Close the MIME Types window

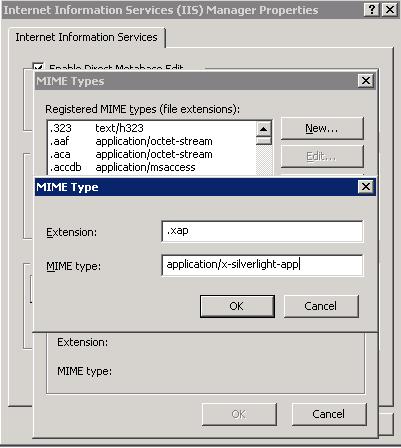coord(366,81)
